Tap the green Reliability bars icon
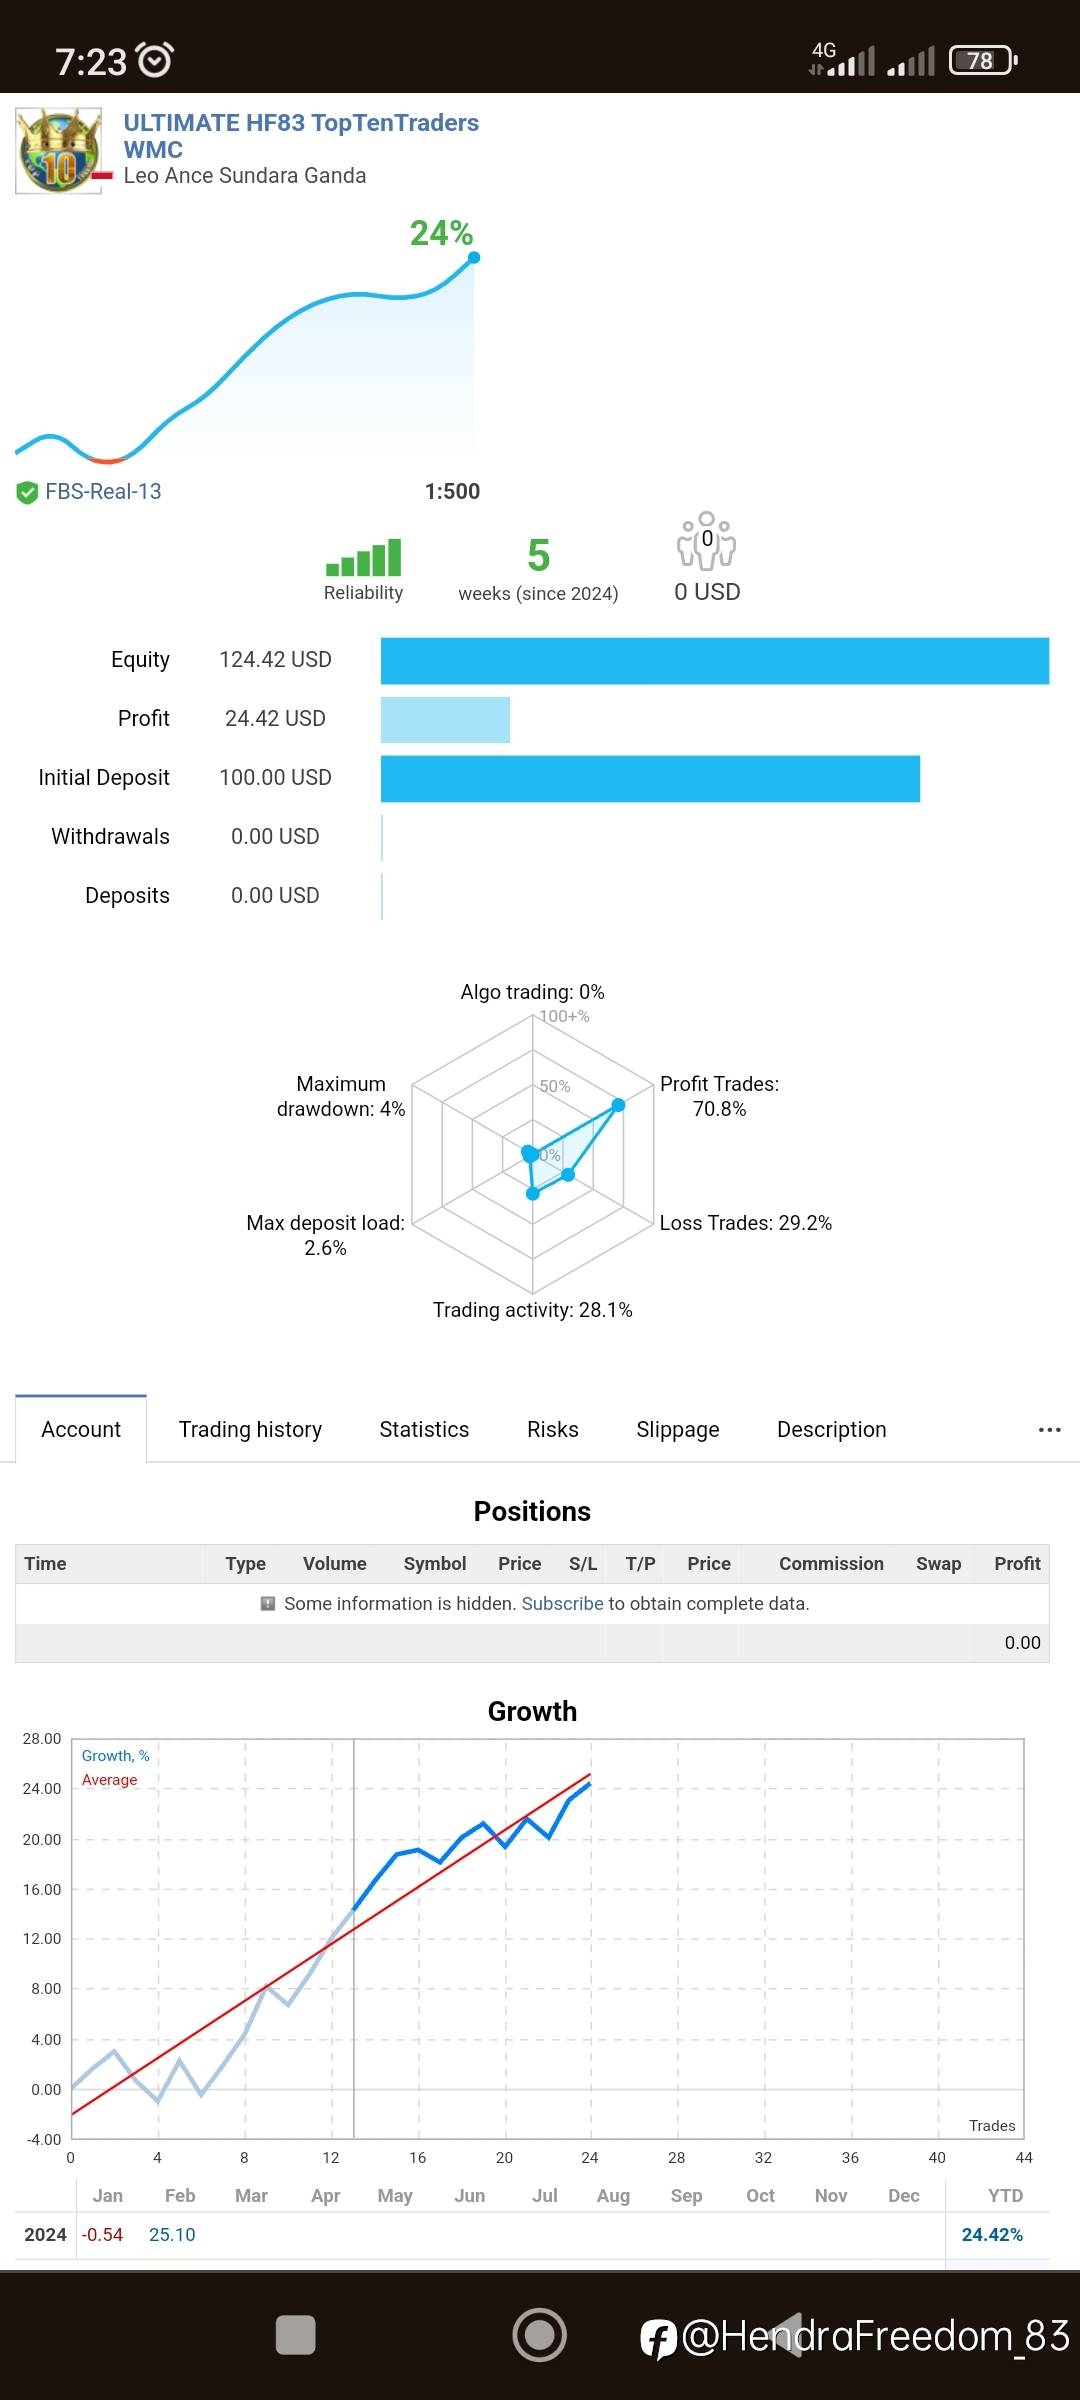 click(x=363, y=558)
